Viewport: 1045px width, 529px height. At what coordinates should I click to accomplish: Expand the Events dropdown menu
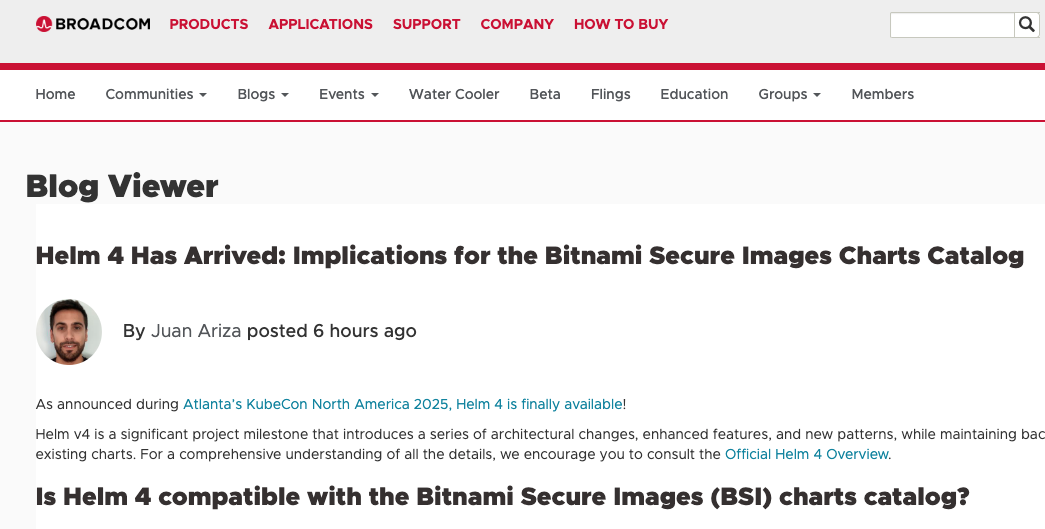click(x=349, y=94)
